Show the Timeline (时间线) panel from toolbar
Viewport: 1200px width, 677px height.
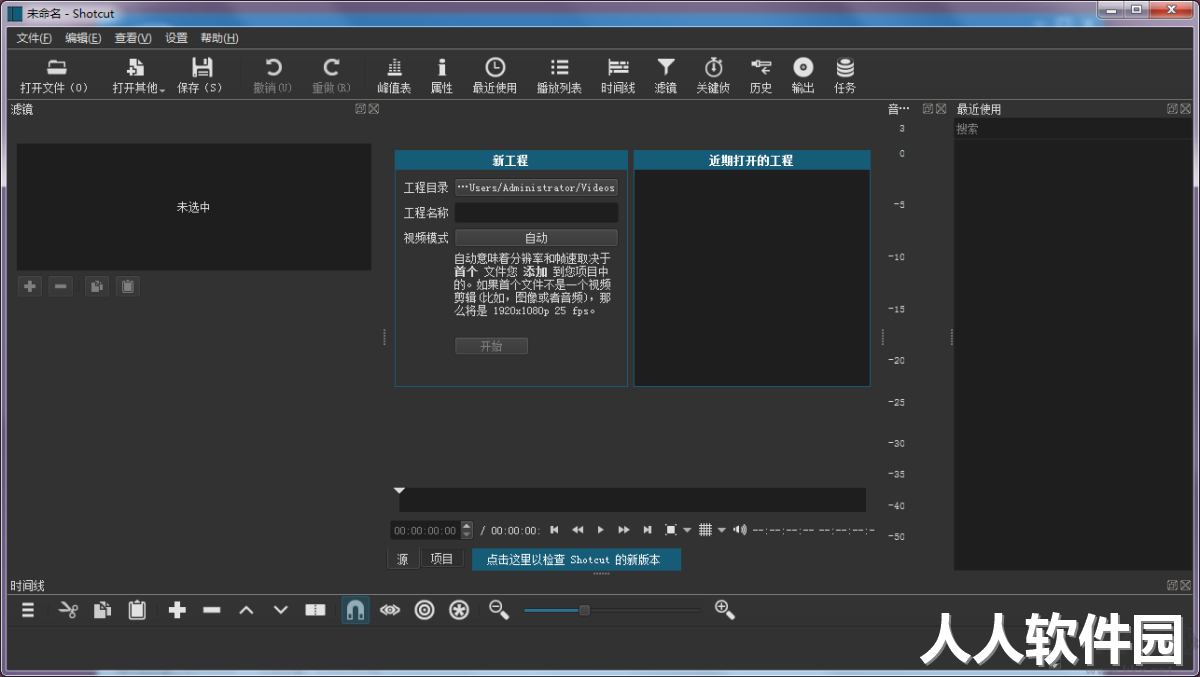[x=618, y=75]
